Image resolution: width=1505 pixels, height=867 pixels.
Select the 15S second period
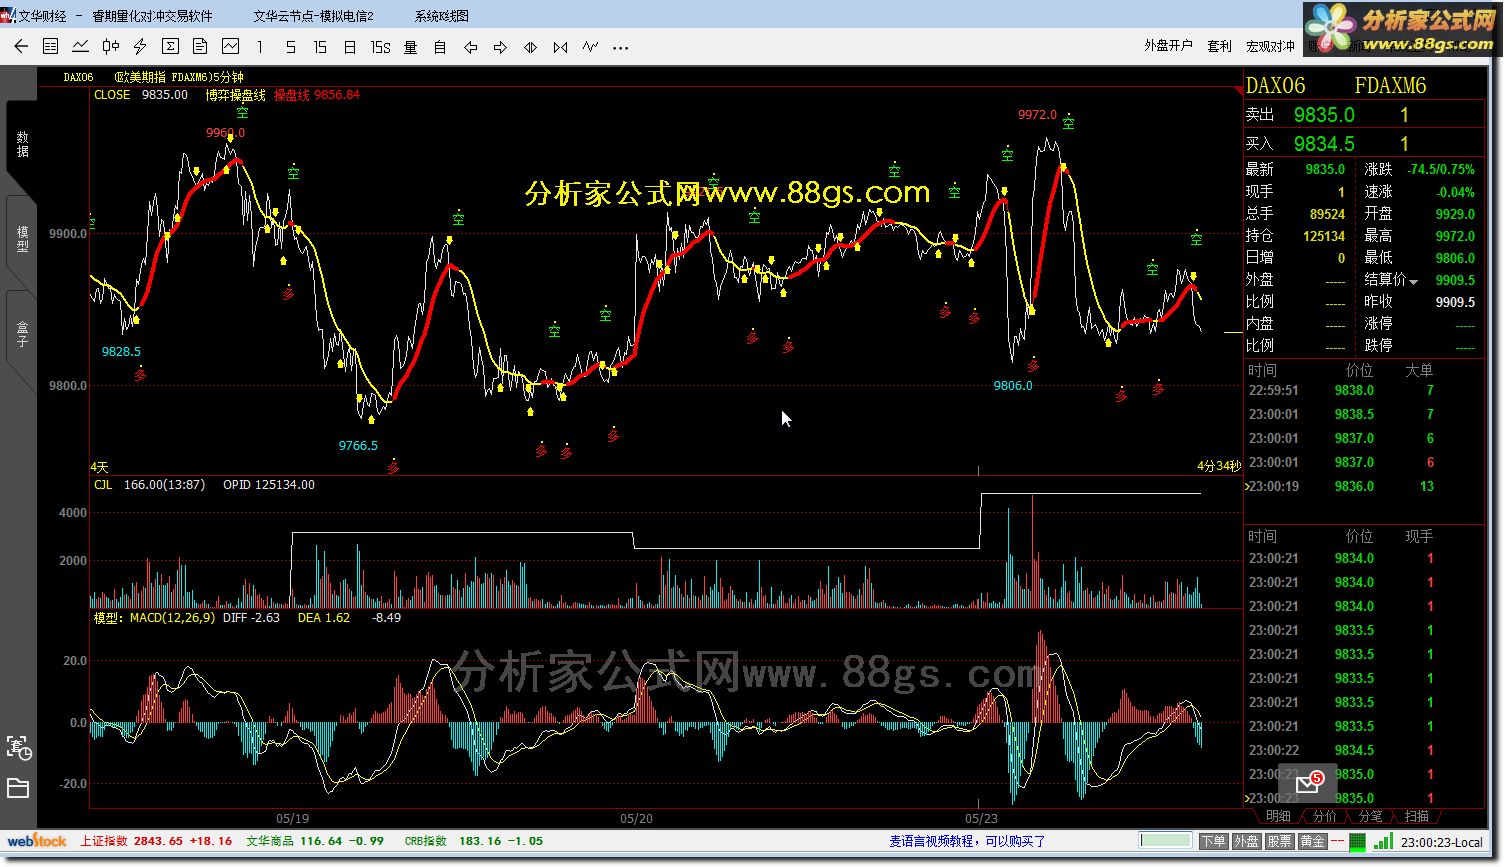point(380,47)
